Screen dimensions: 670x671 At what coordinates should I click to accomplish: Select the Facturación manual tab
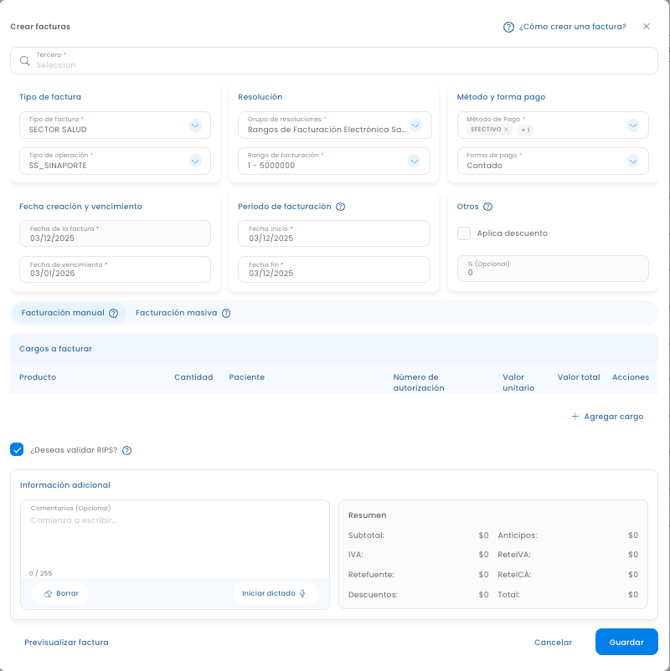pyautogui.click(x=63, y=313)
